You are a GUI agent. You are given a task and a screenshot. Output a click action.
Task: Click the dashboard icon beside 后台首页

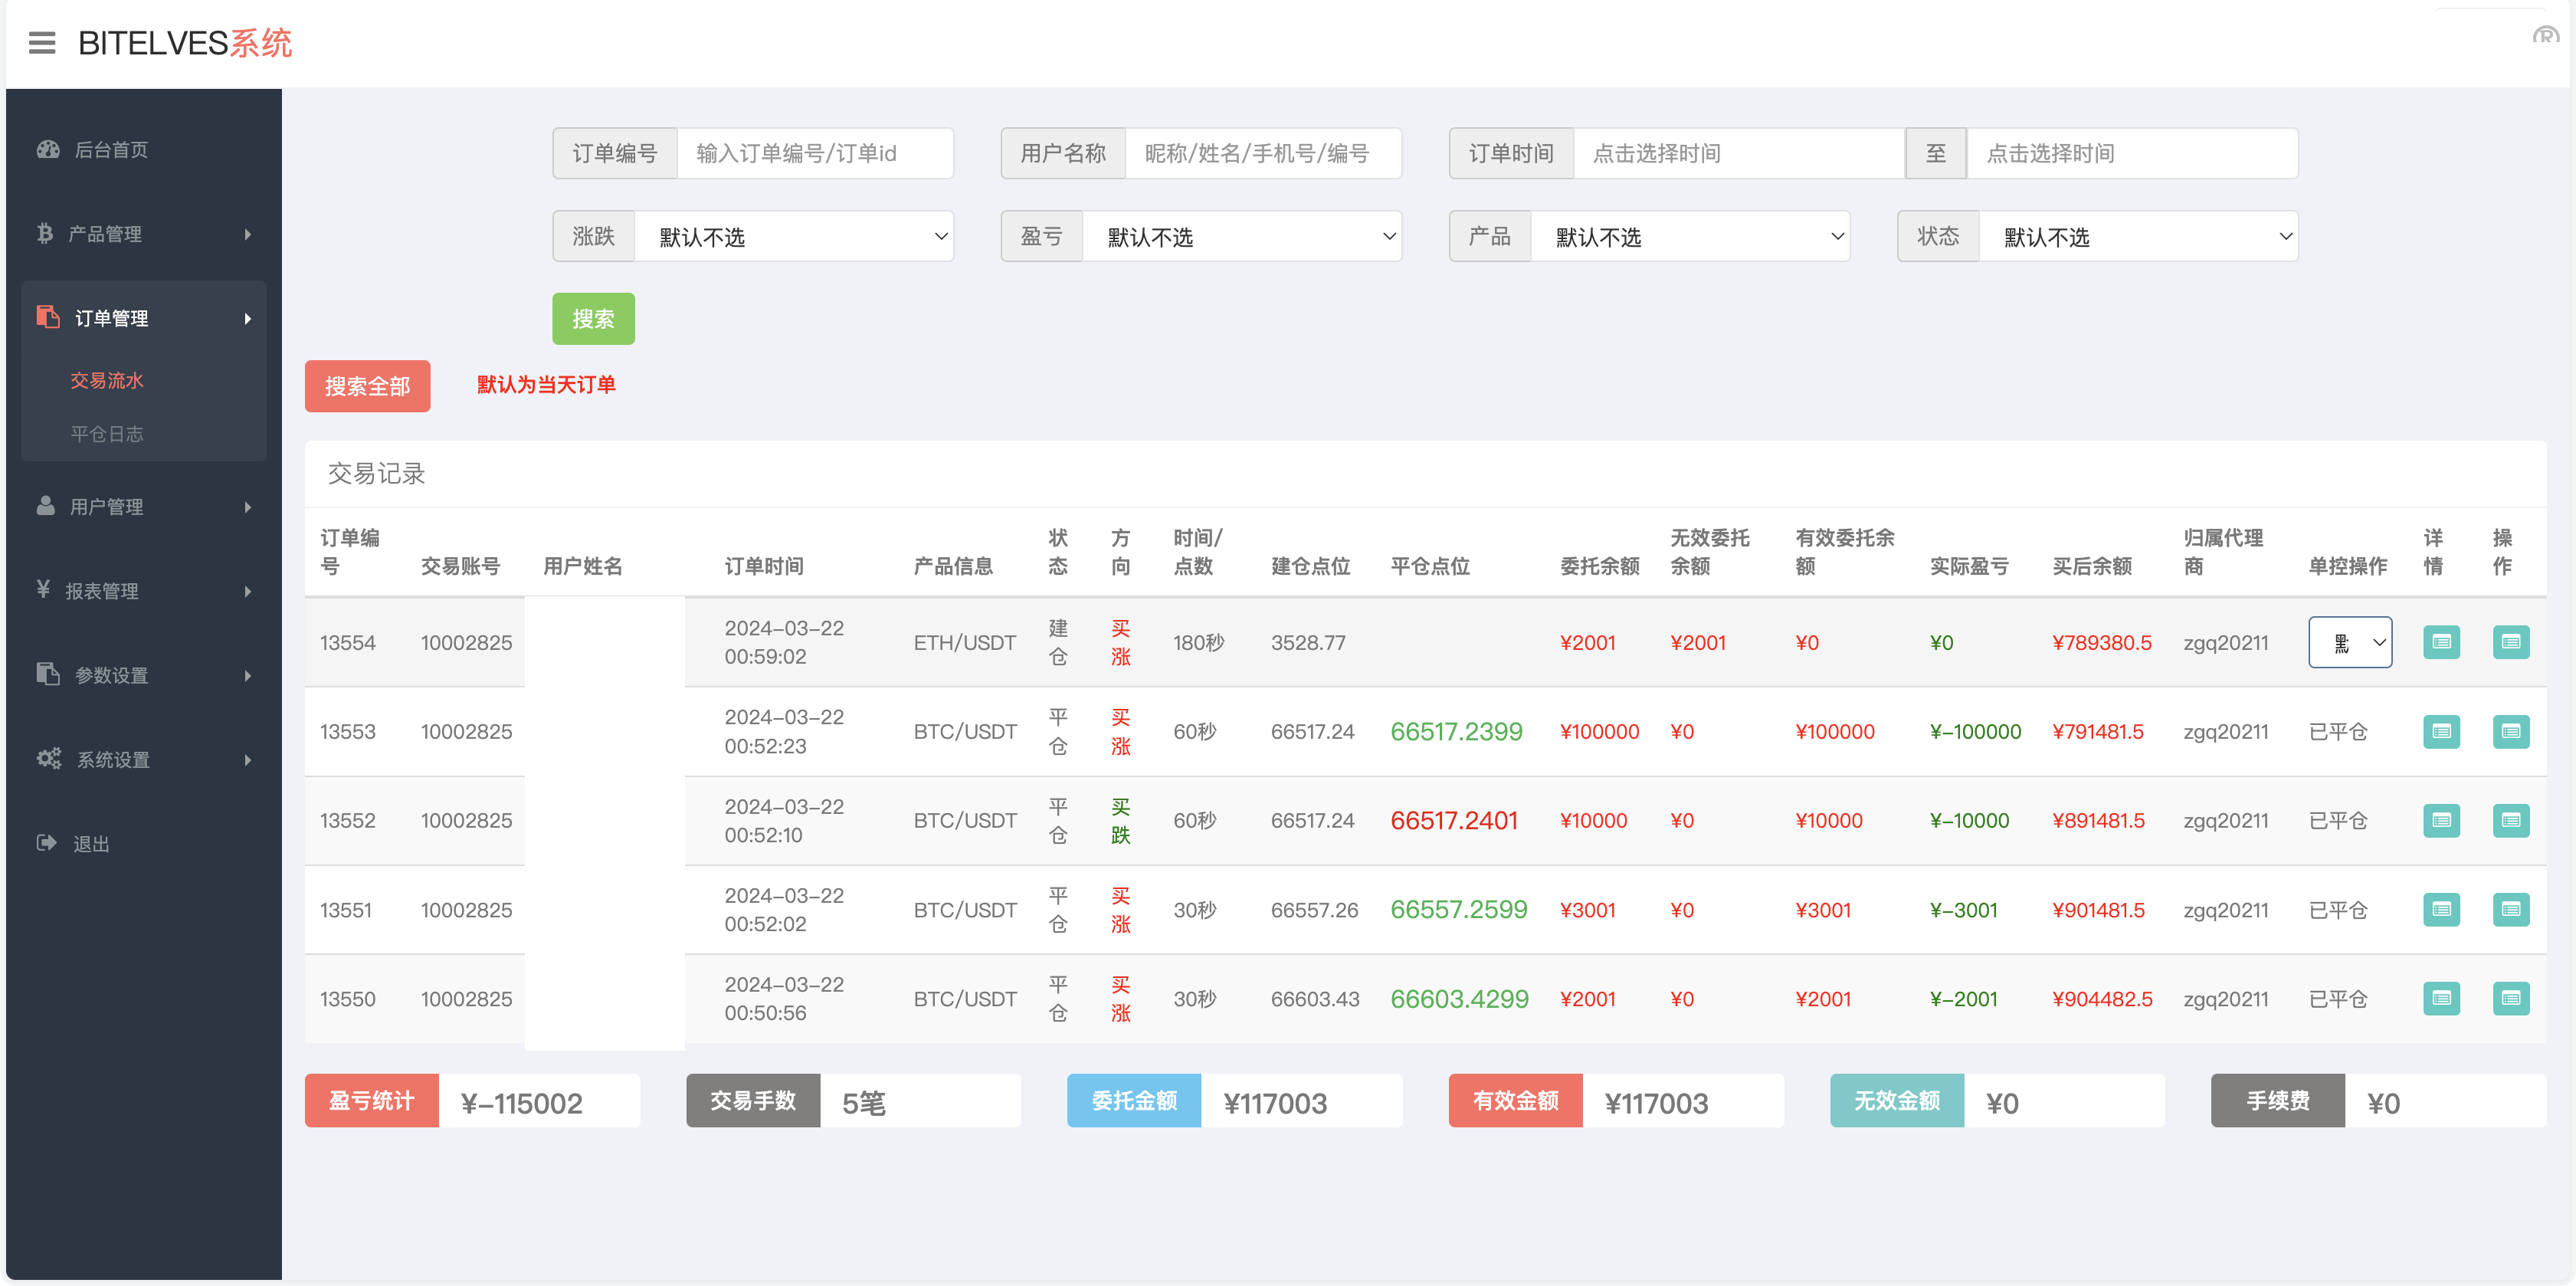pyautogui.click(x=48, y=149)
